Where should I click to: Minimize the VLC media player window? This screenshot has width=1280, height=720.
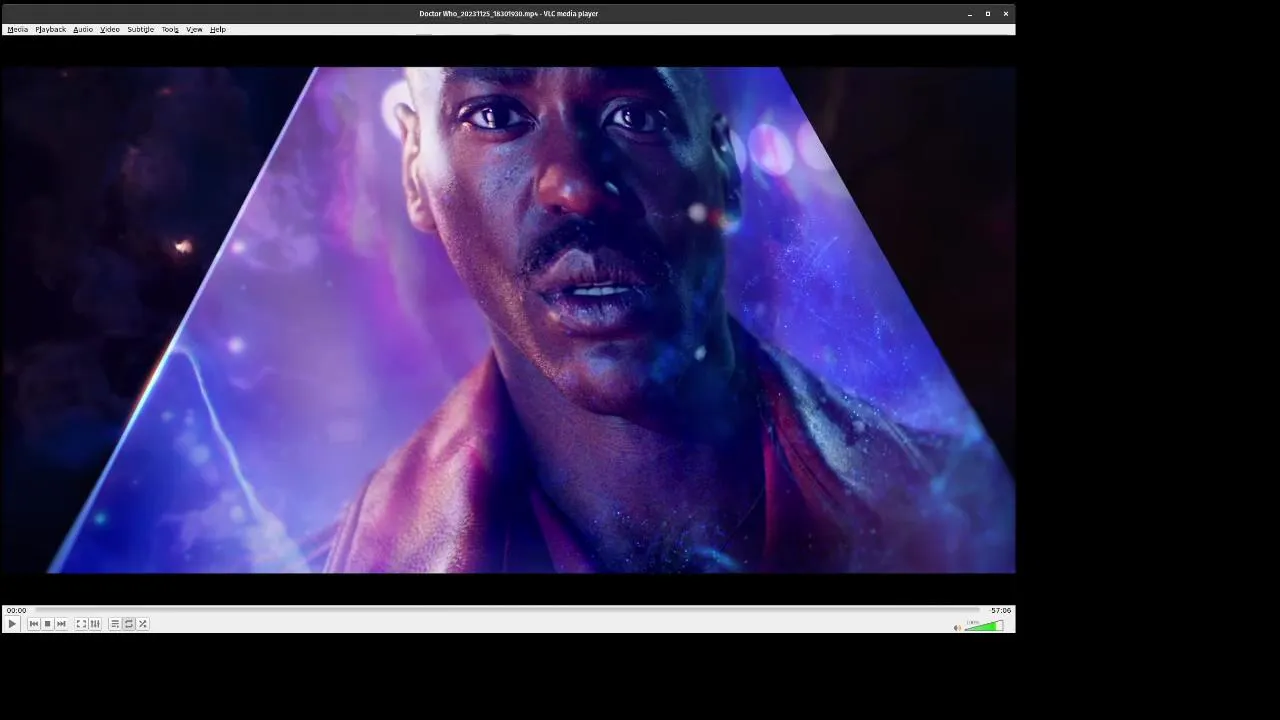coord(969,14)
